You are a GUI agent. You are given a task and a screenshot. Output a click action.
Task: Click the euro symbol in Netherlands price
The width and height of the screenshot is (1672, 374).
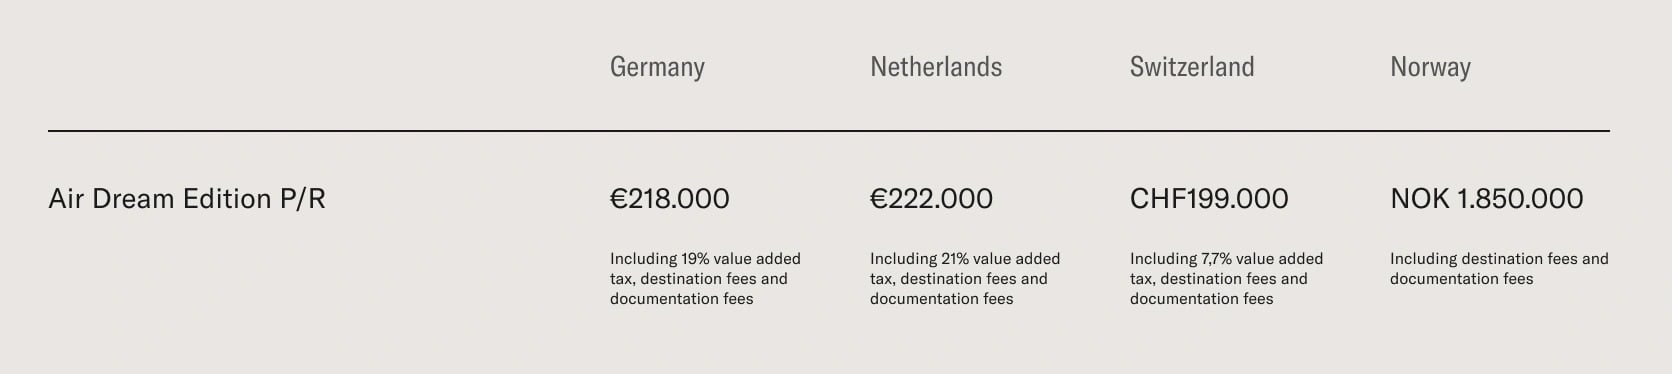click(x=878, y=199)
